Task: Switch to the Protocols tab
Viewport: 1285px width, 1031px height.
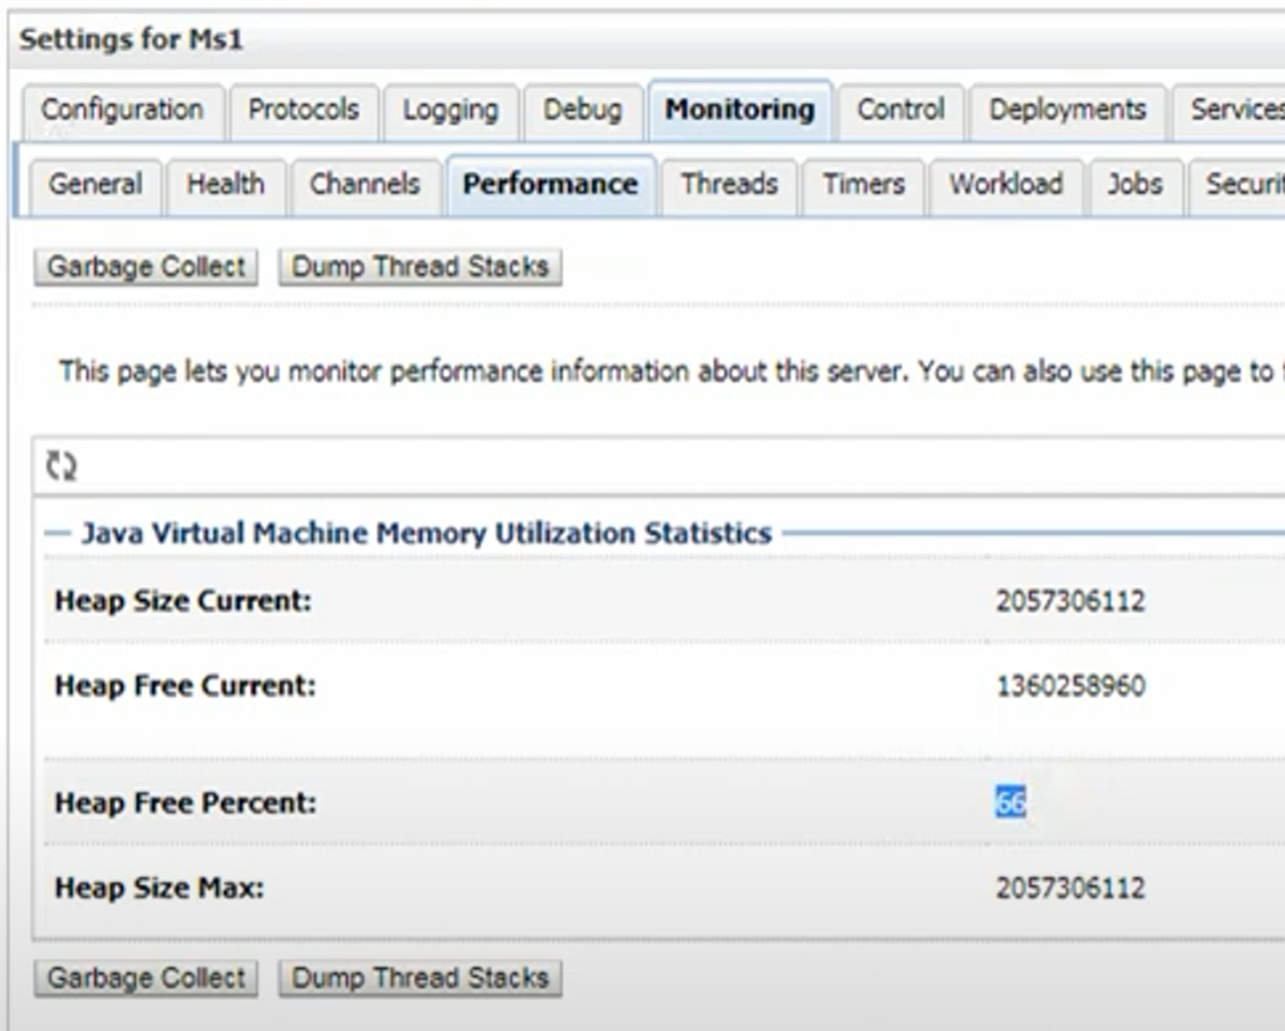Action: click(x=303, y=110)
